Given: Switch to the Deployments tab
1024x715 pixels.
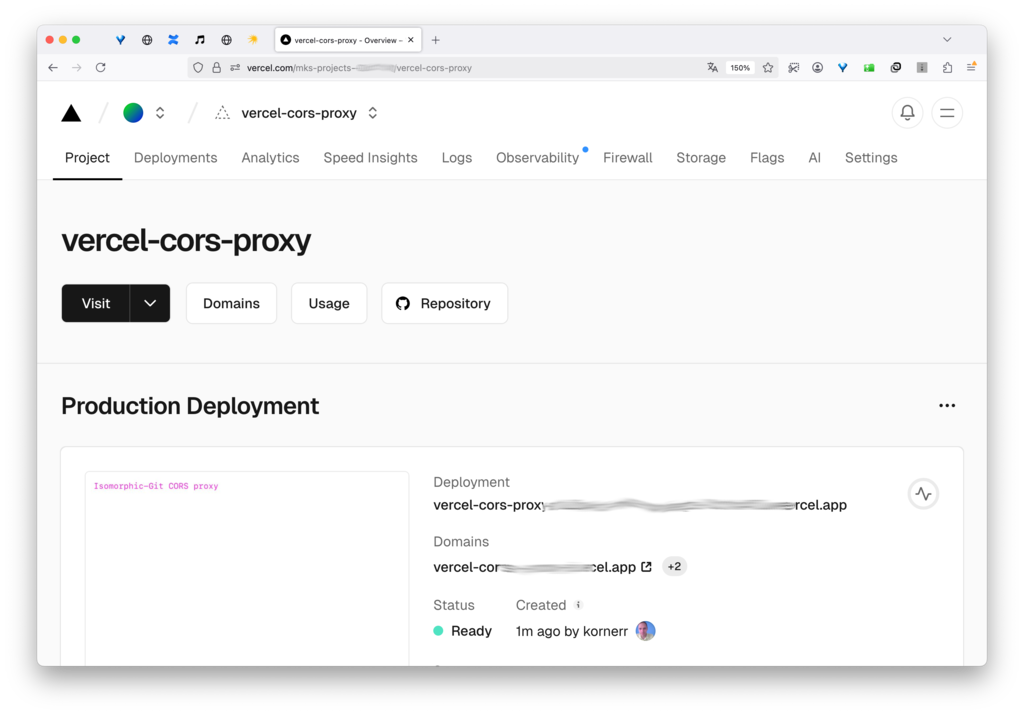Looking at the screenshot, I should (176, 158).
